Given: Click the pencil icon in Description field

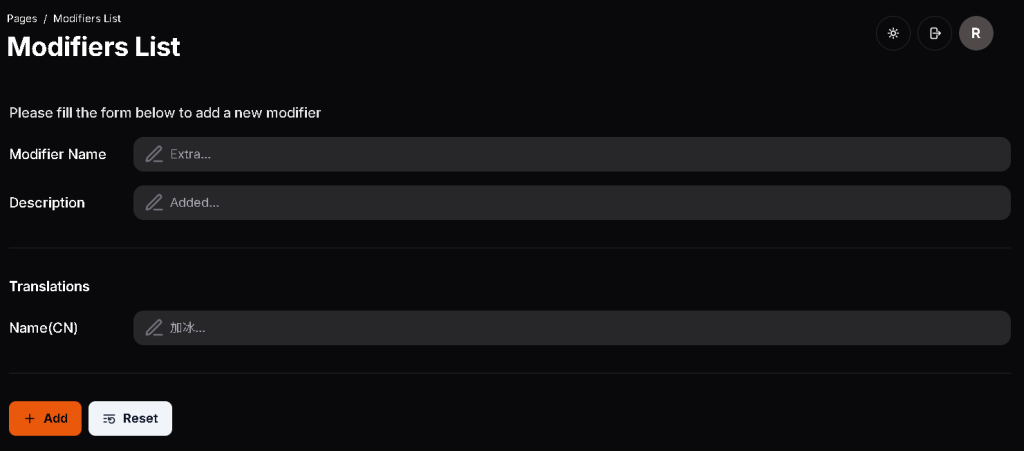Looking at the screenshot, I should pos(154,202).
